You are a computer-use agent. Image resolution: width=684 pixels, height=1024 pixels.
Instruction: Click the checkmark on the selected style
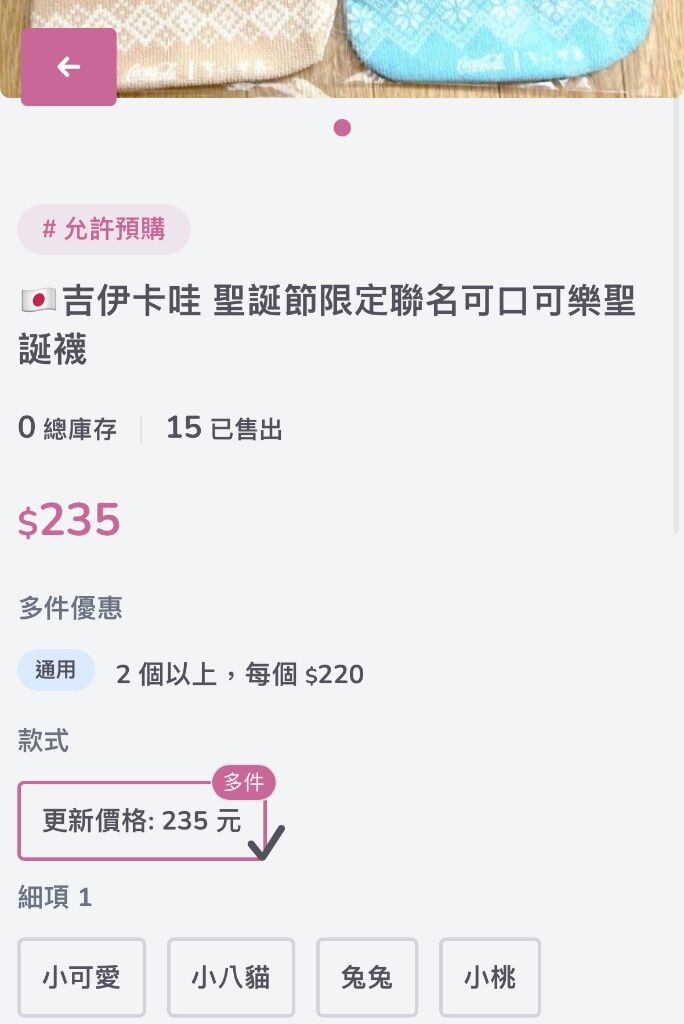pyautogui.click(x=266, y=842)
